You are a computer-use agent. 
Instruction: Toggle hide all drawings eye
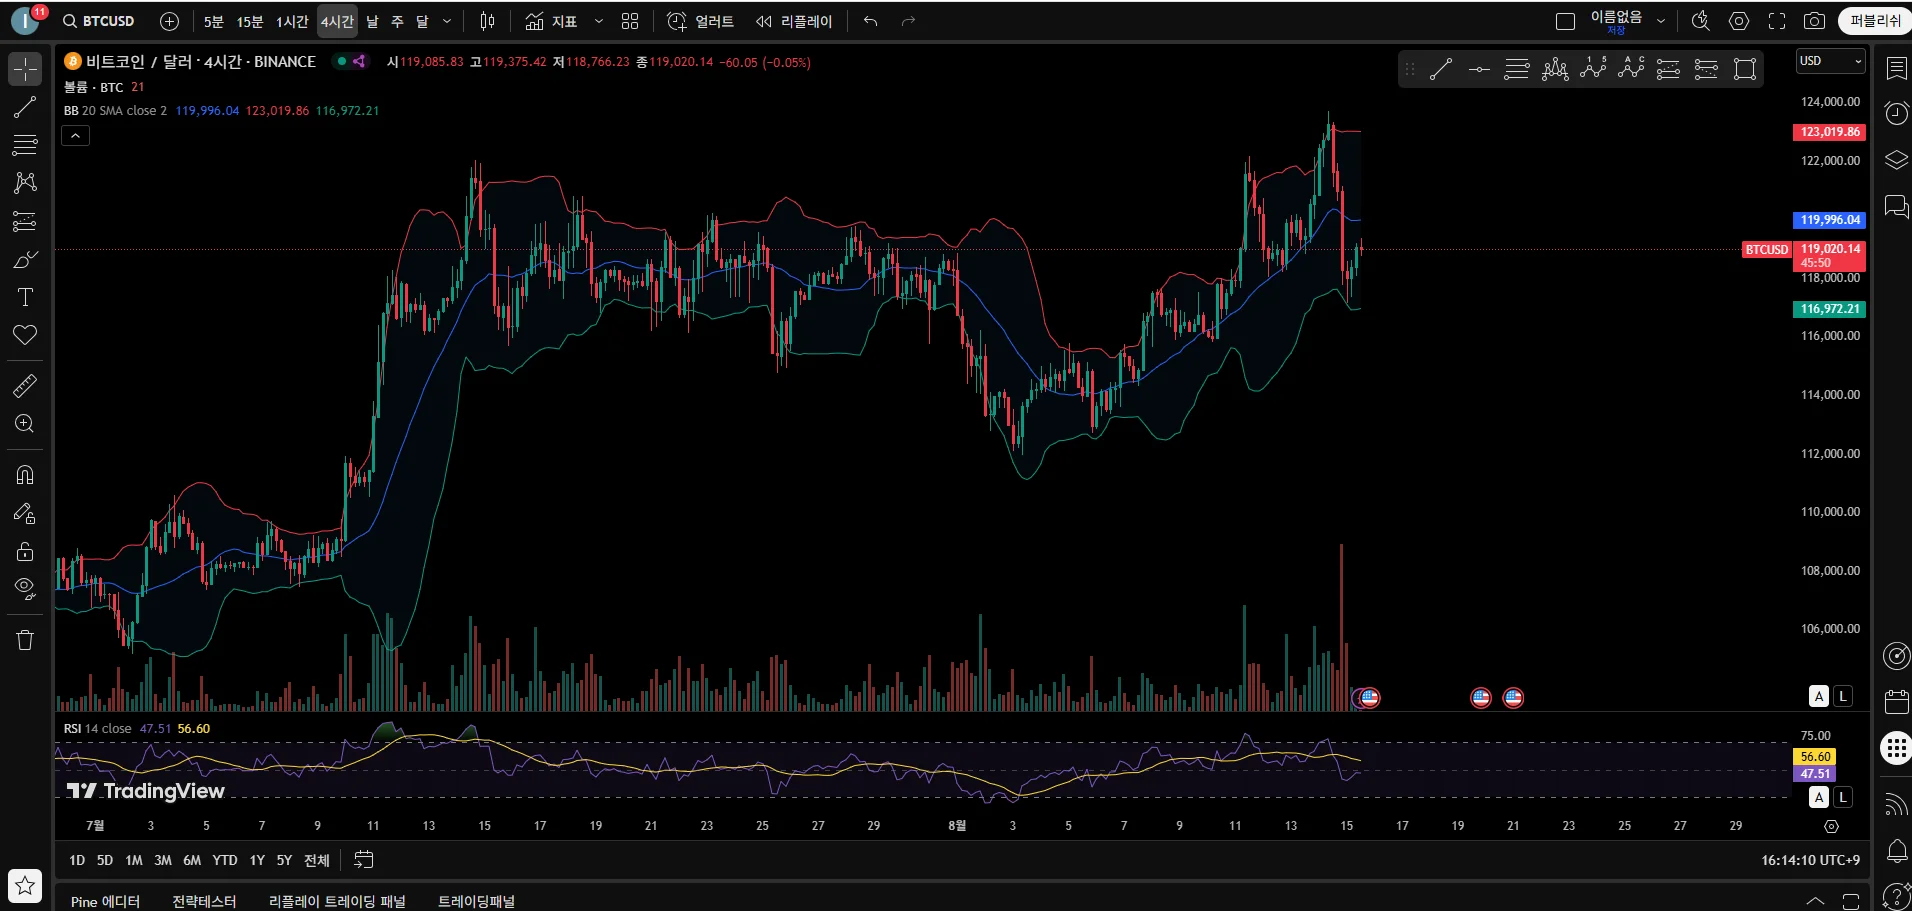25,588
